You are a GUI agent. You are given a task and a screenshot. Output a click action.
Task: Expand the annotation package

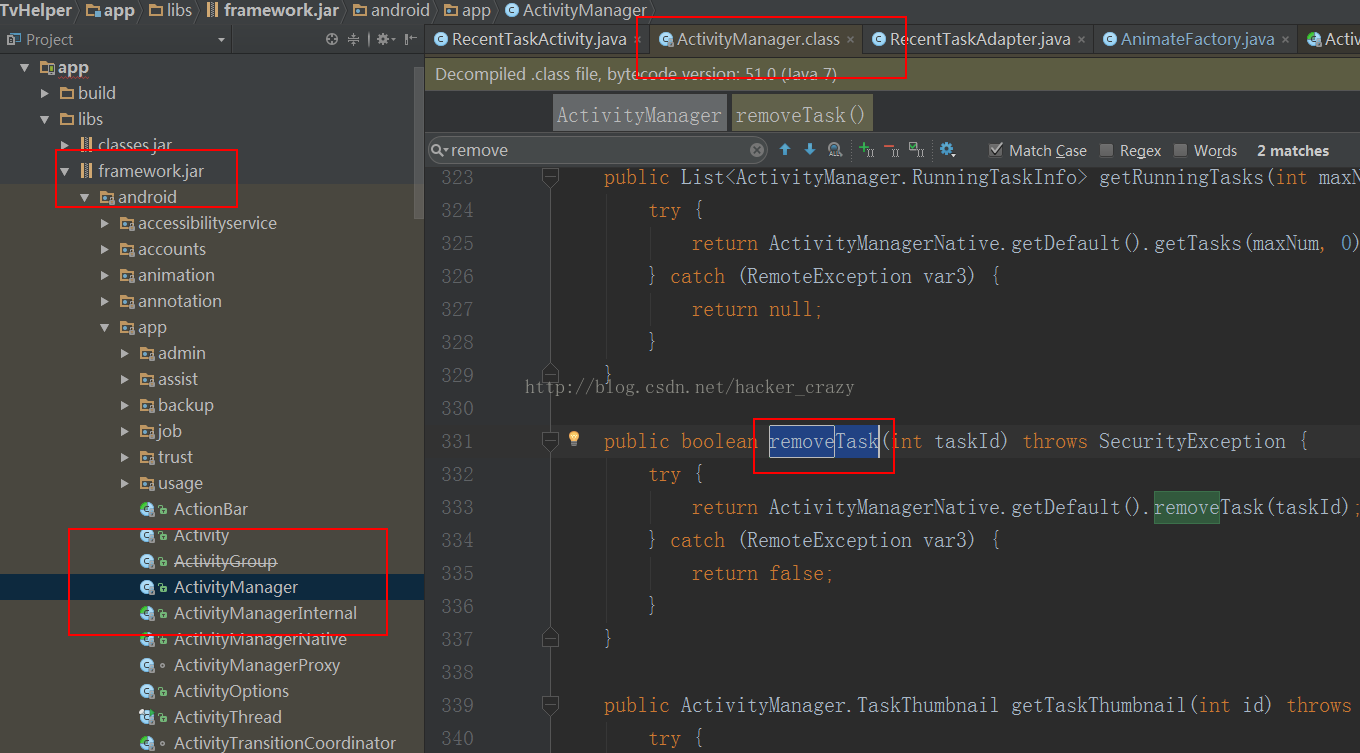coord(105,301)
